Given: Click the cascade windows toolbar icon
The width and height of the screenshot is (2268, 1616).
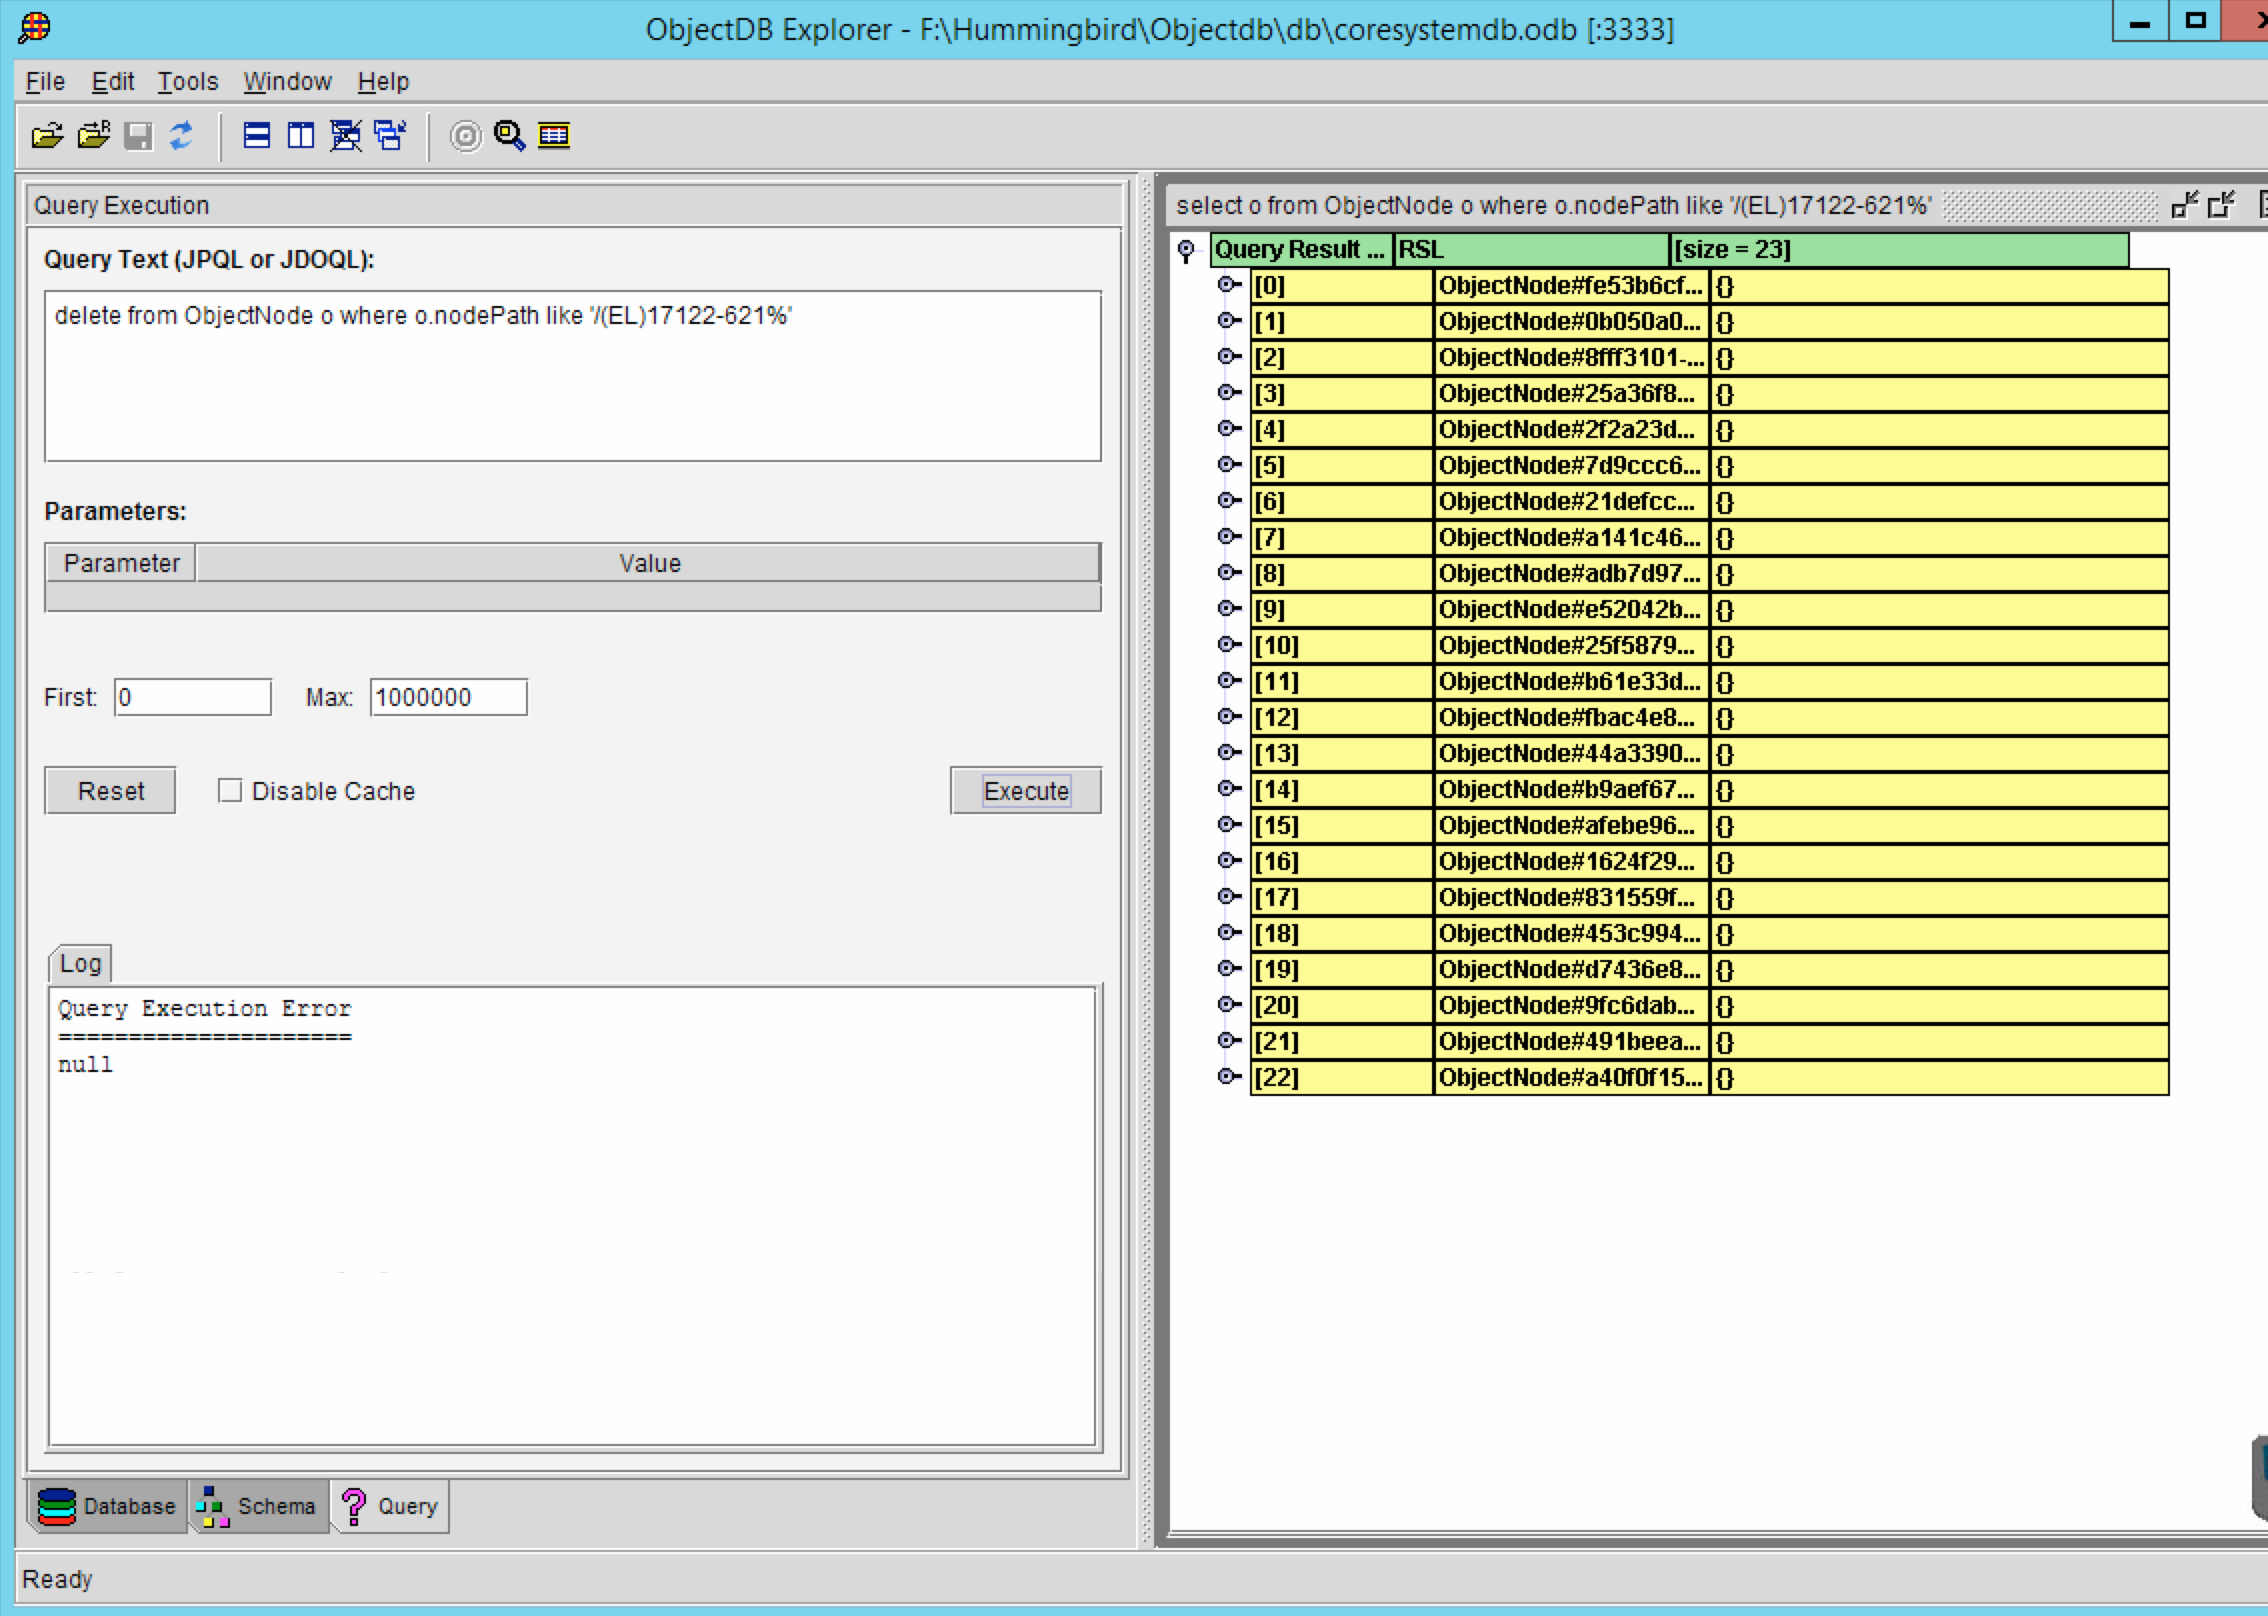Looking at the screenshot, I should click(x=390, y=135).
